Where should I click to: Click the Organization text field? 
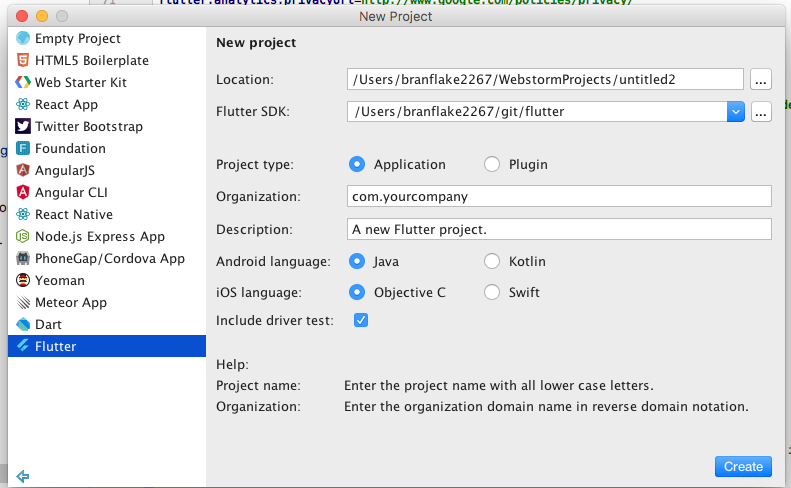[559, 196]
